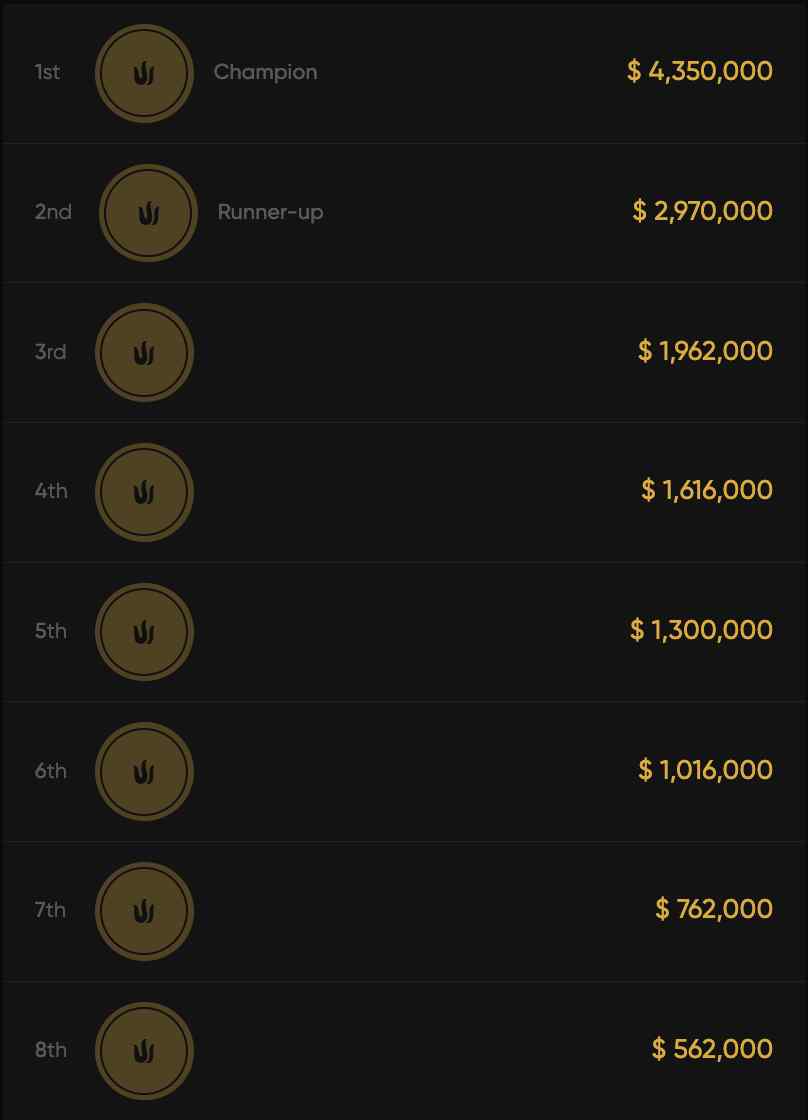
Task: Select the $ 562,000 prize amount
Action: (711, 1049)
